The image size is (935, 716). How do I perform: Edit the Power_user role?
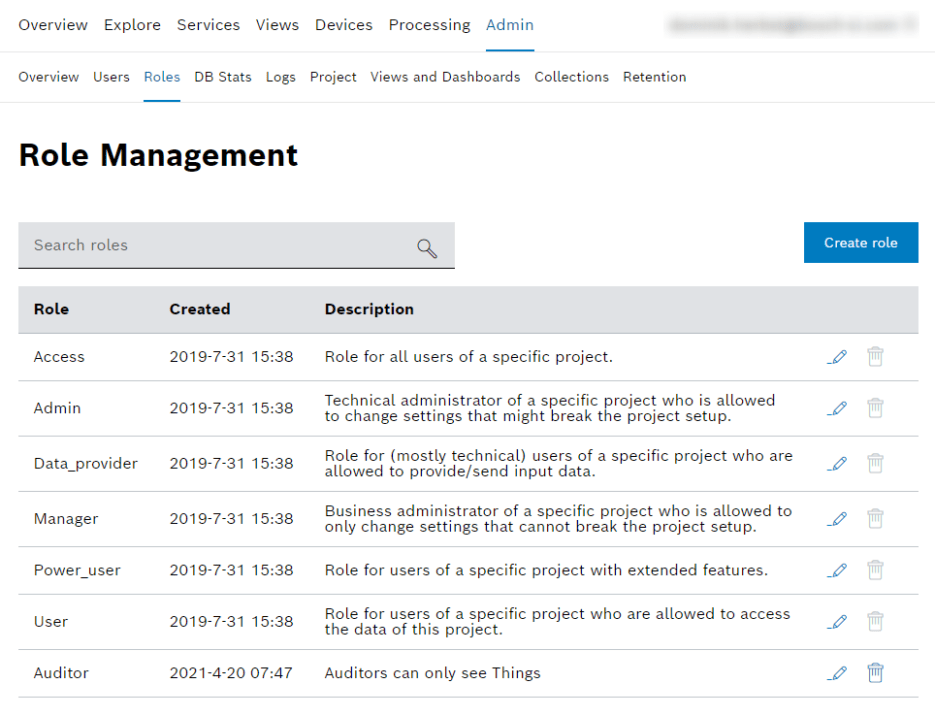(x=837, y=569)
